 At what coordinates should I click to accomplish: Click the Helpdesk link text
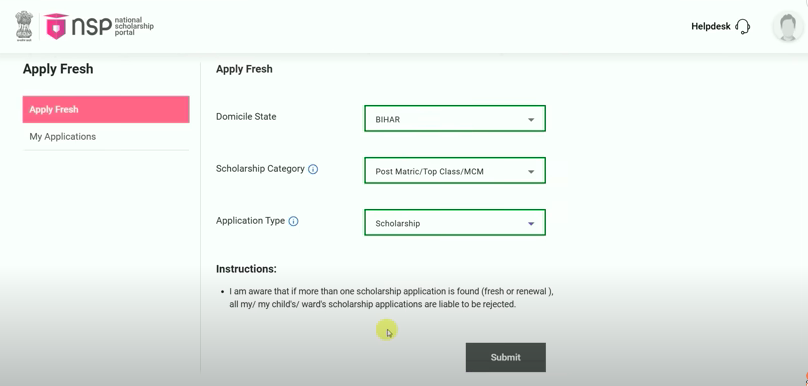coord(711,26)
